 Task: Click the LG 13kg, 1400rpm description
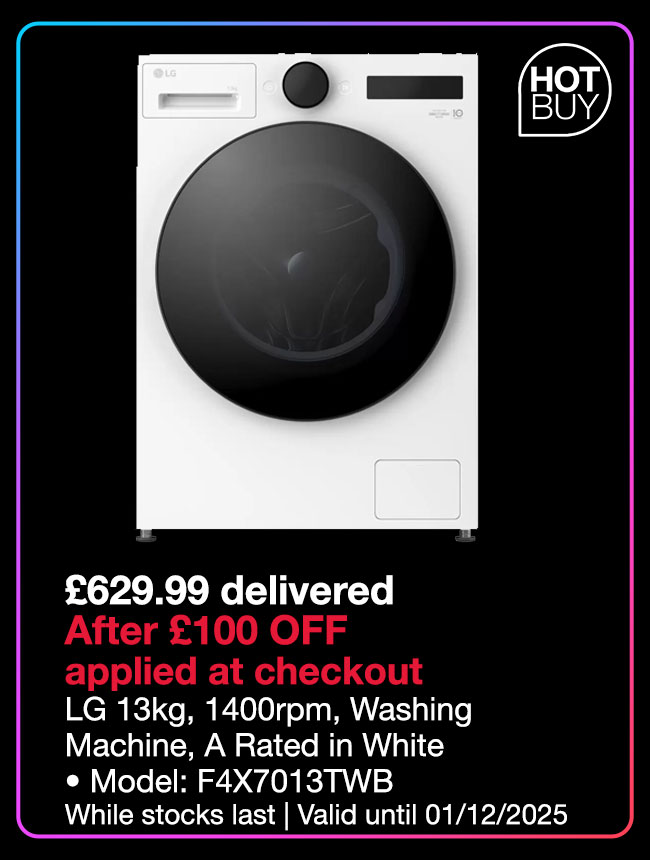[268, 710]
